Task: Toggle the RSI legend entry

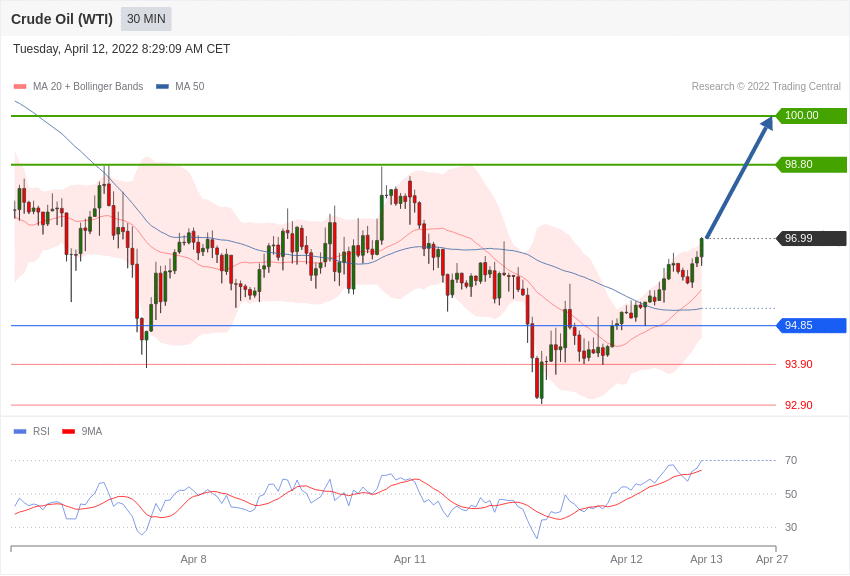Action: tap(31, 431)
